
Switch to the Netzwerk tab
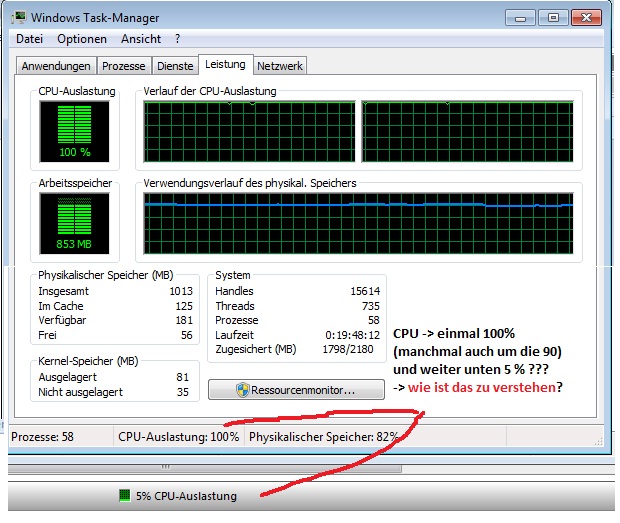pos(280,66)
